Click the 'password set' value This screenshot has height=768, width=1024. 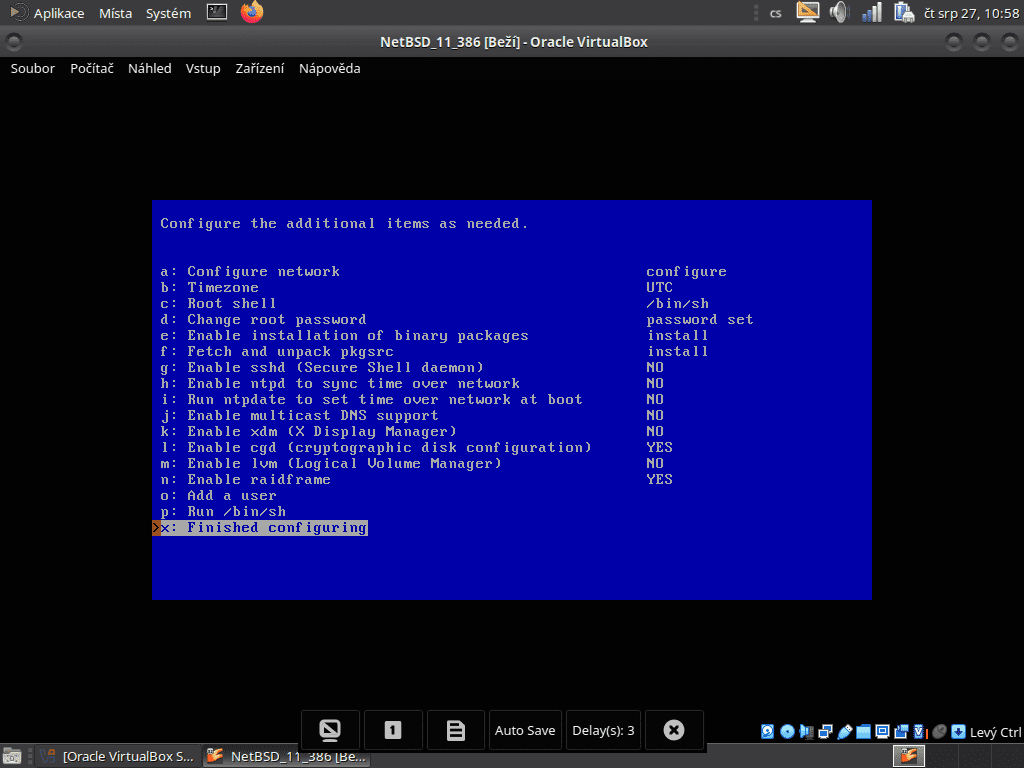(700, 320)
